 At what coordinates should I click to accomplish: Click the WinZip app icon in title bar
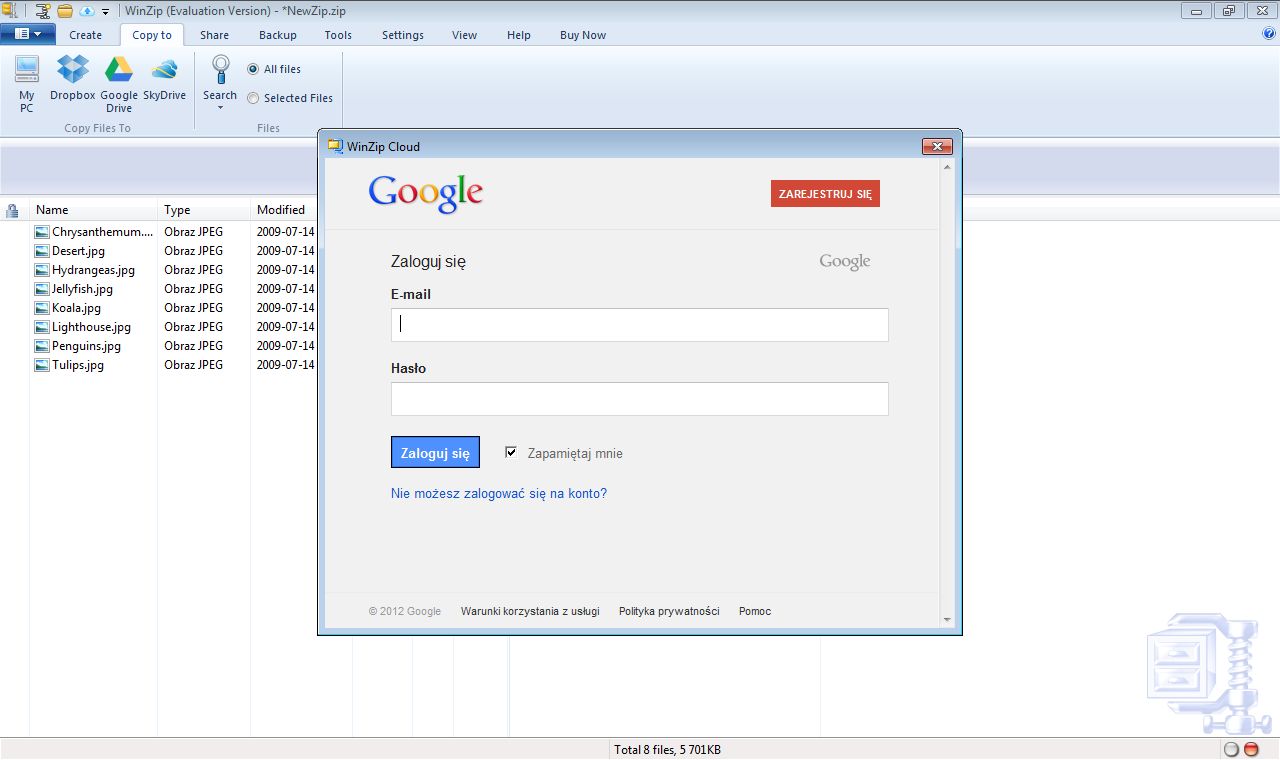point(8,10)
